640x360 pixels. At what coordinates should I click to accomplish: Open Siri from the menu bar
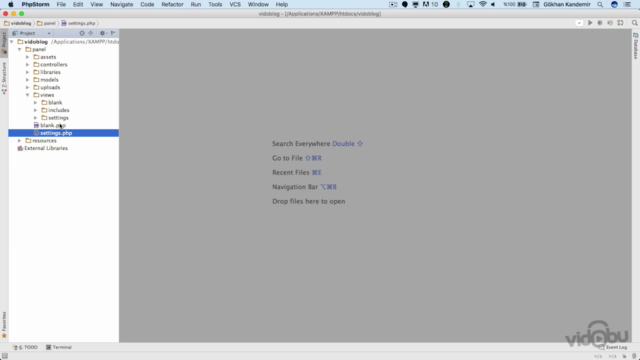coord(614,4)
